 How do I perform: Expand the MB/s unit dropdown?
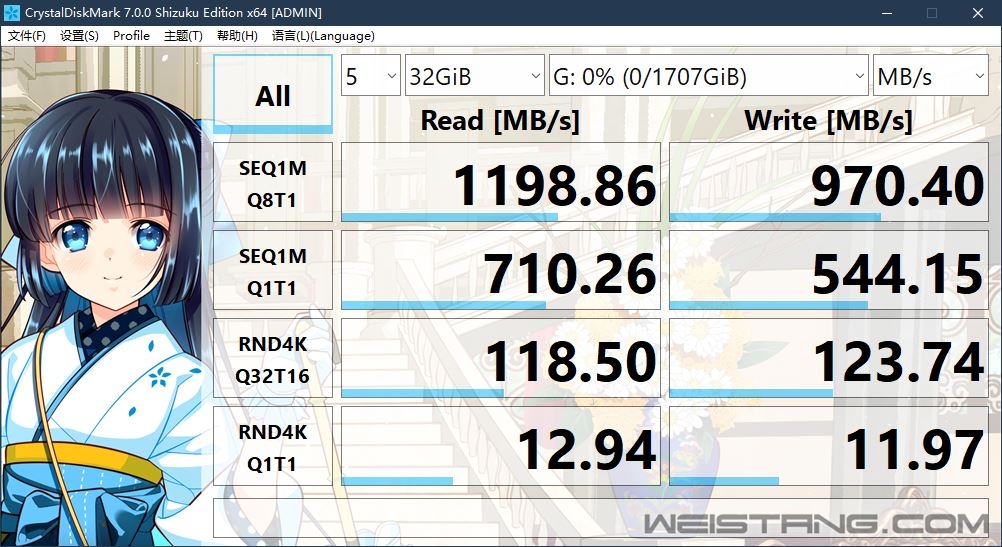[x=930, y=75]
